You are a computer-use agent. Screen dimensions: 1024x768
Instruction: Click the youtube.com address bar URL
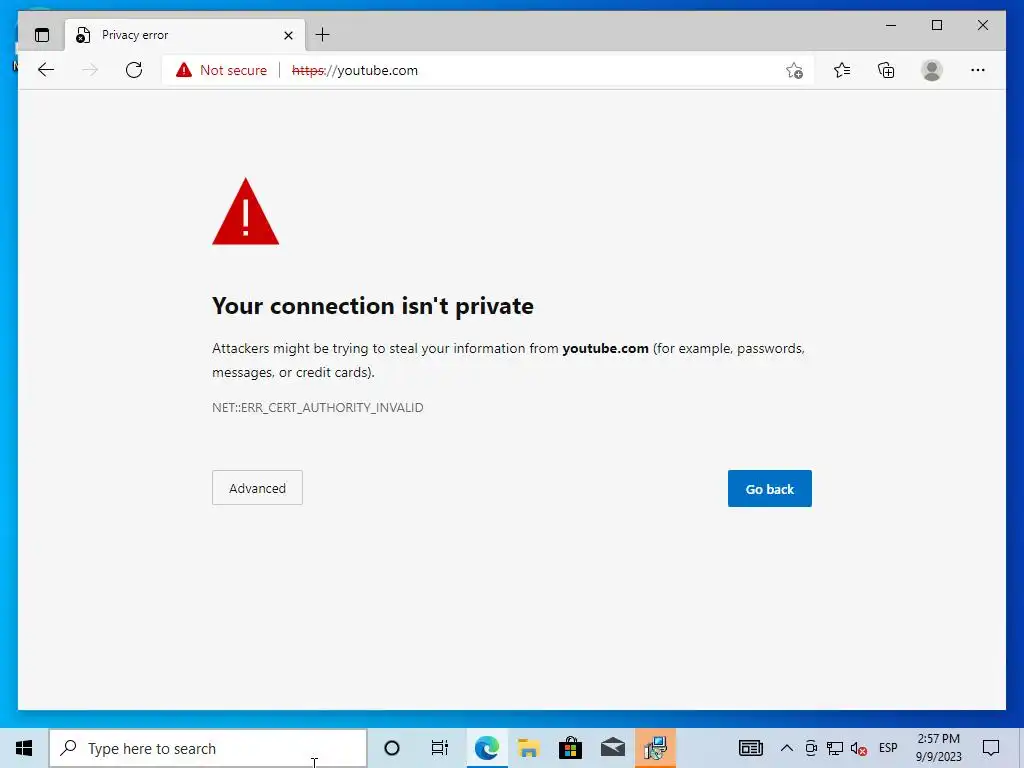point(355,71)
